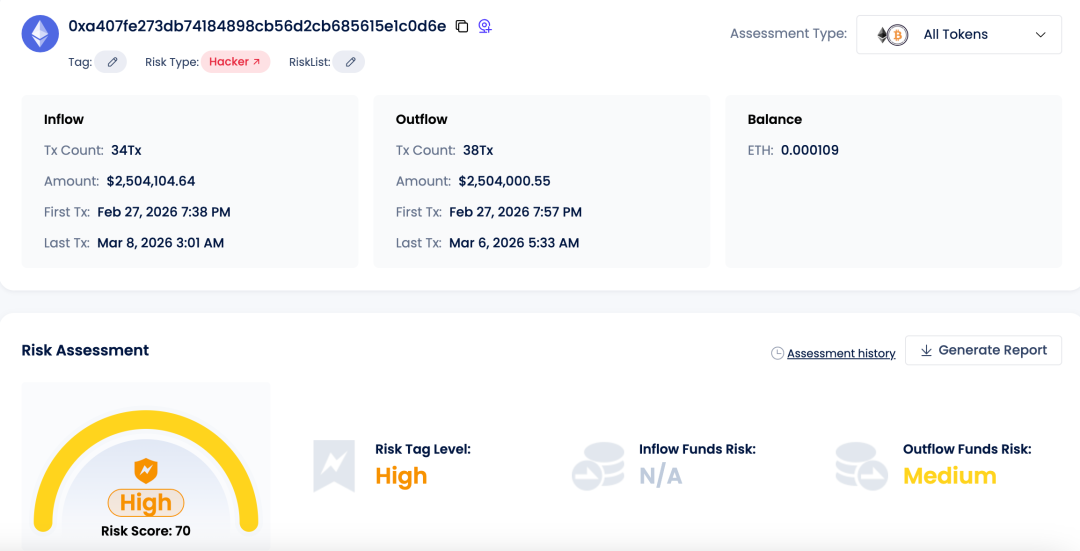Click the Inflow Funds Risk coins icon

click(597, 466)
